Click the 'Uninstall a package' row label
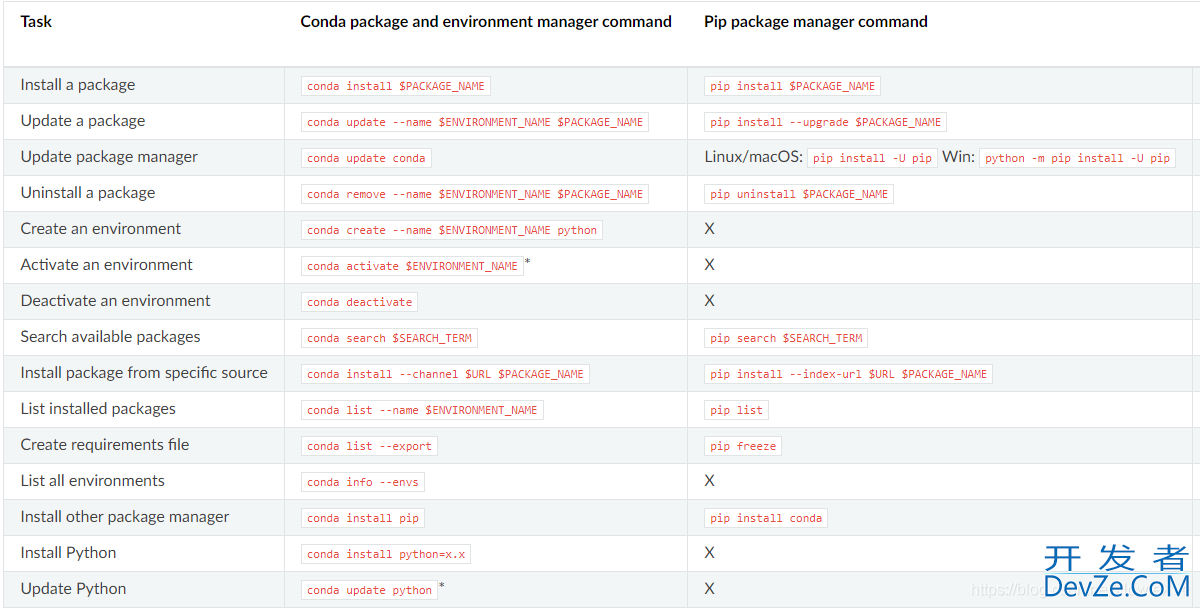 click(88, 193)
